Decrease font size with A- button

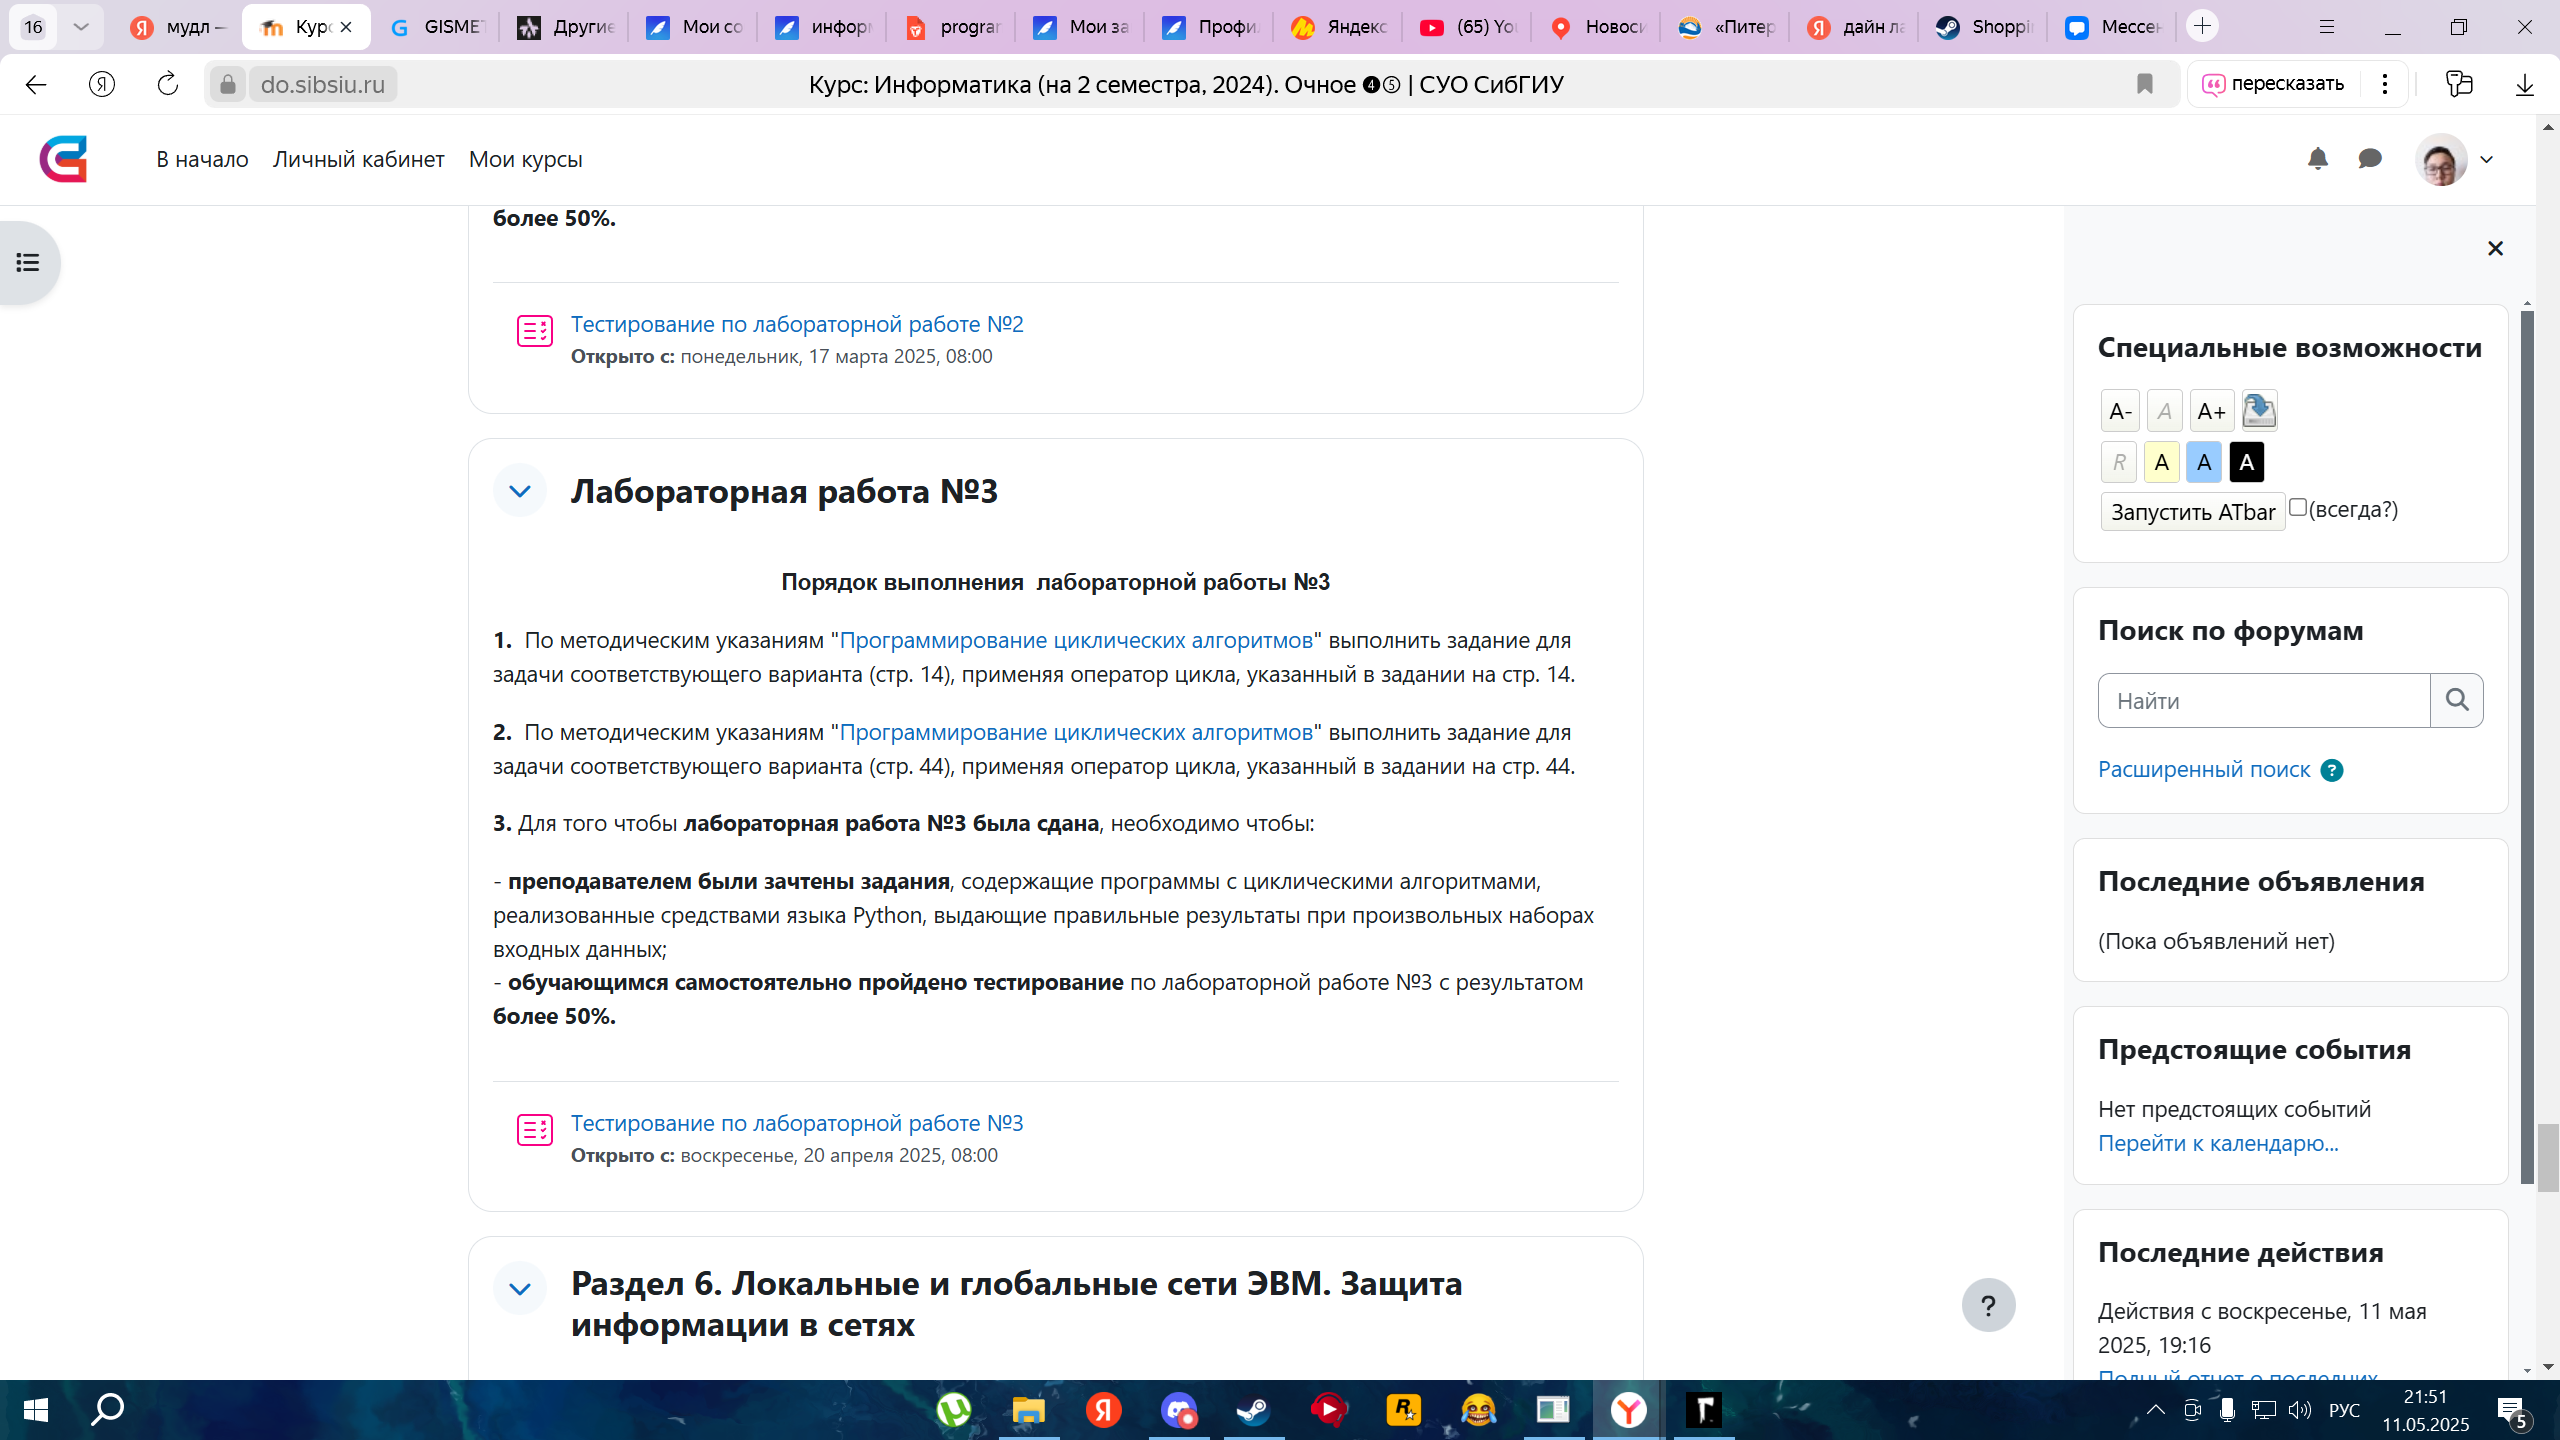[2119, 411]
